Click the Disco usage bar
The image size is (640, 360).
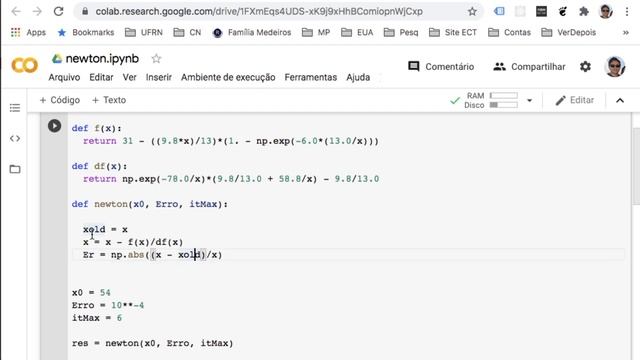504,105
